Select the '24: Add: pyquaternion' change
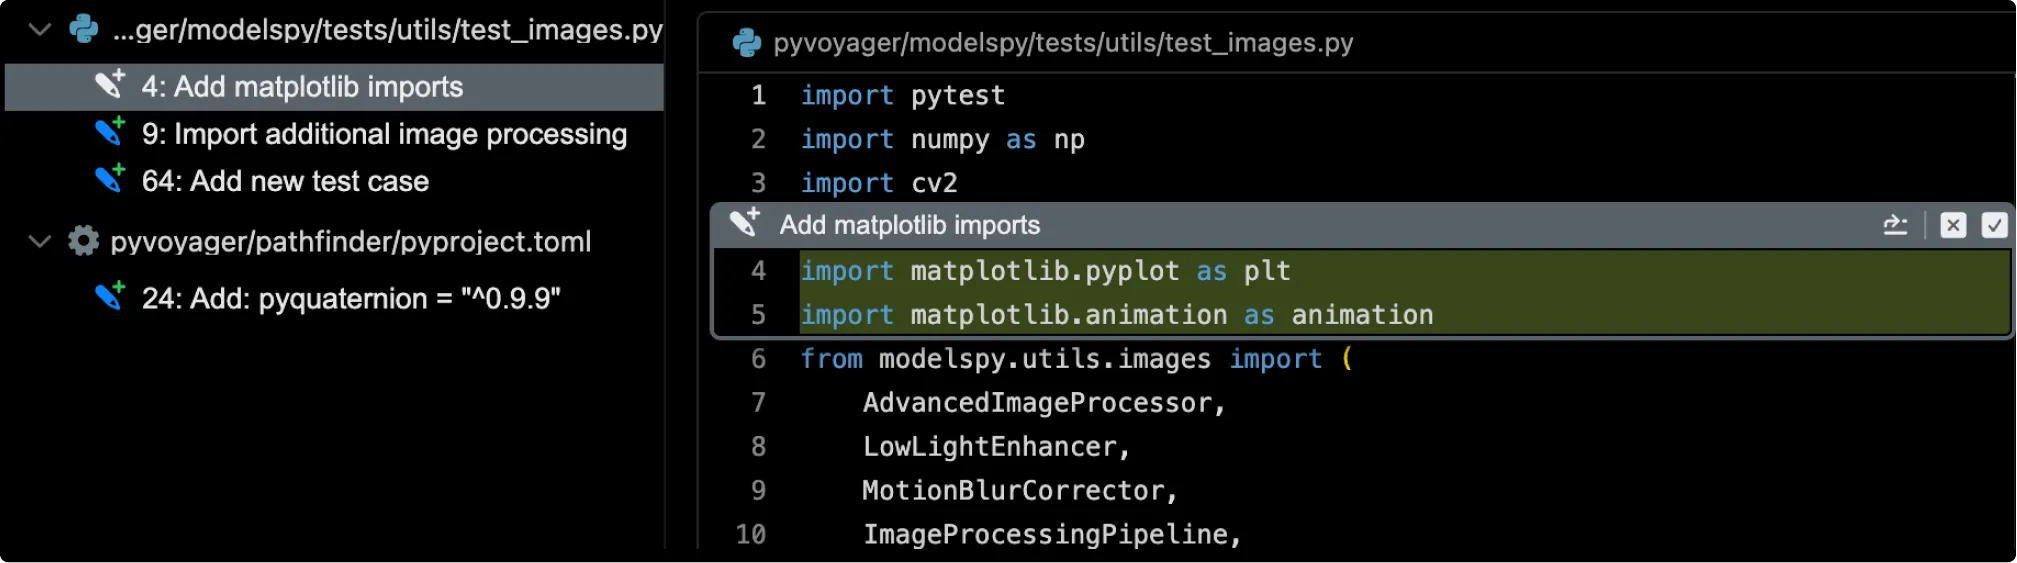The width and height of the screenshot is (2017, 563). [351, 298]
